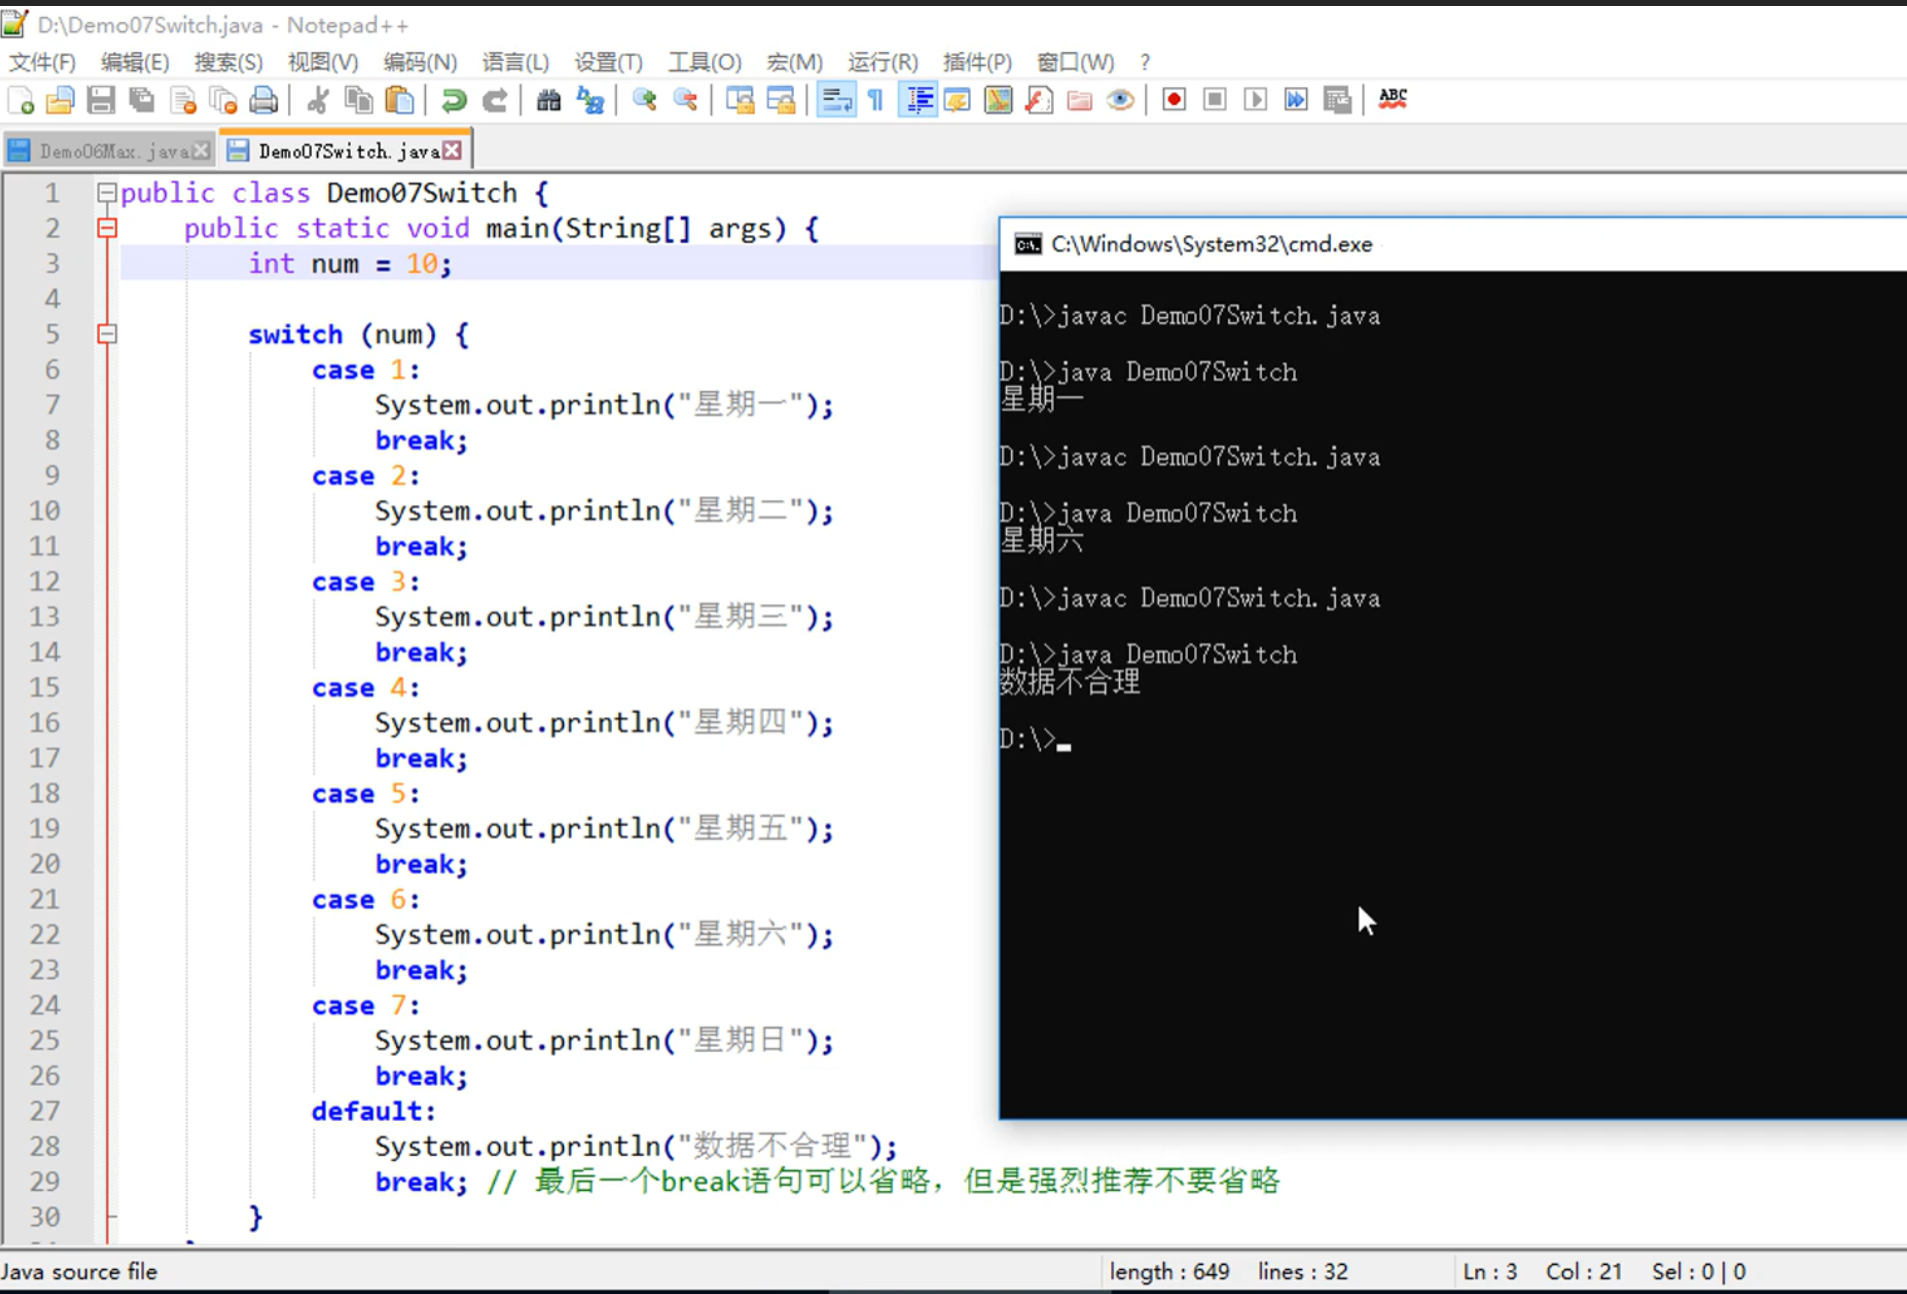Toggle the word wrap toolbar button
The height and width of the screenshot is (1294, 1907).
[836, 100]
